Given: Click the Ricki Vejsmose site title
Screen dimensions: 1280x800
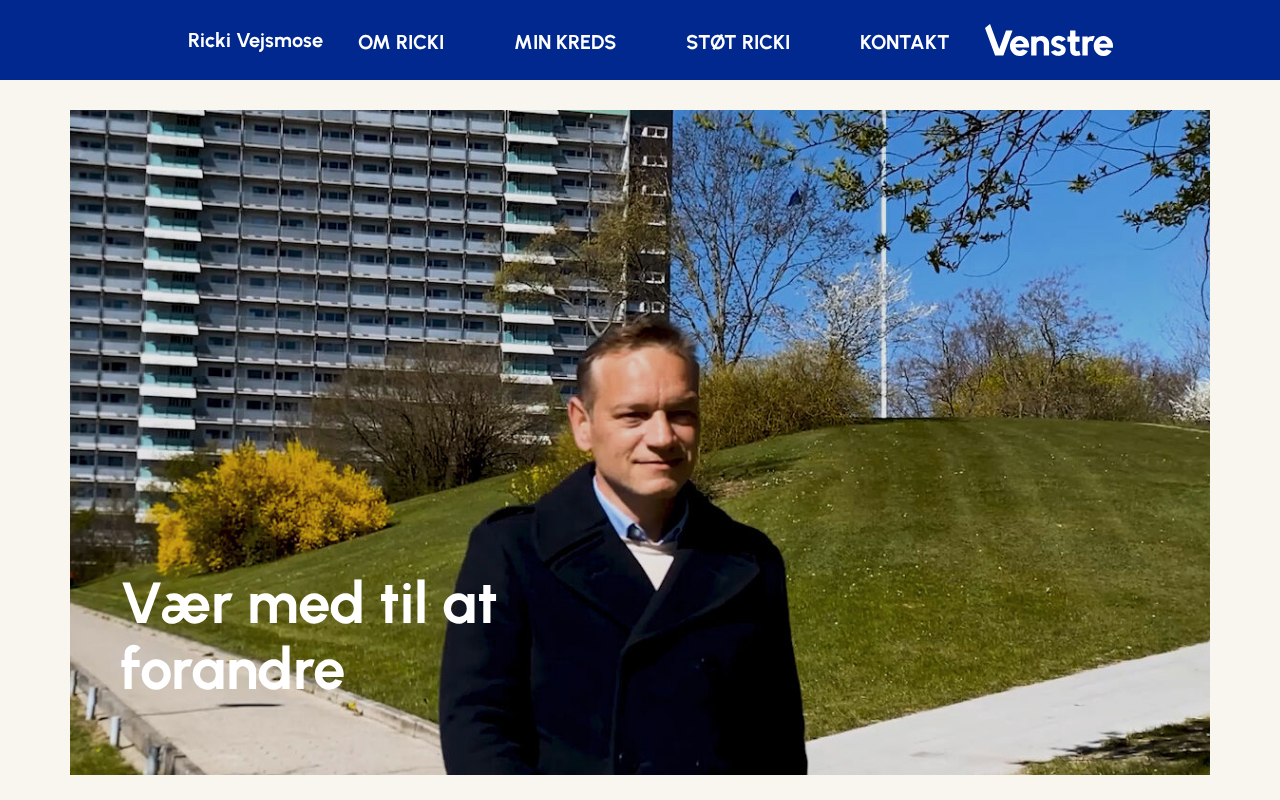Looking at the screenshot, I should click(x=255, y=41).
